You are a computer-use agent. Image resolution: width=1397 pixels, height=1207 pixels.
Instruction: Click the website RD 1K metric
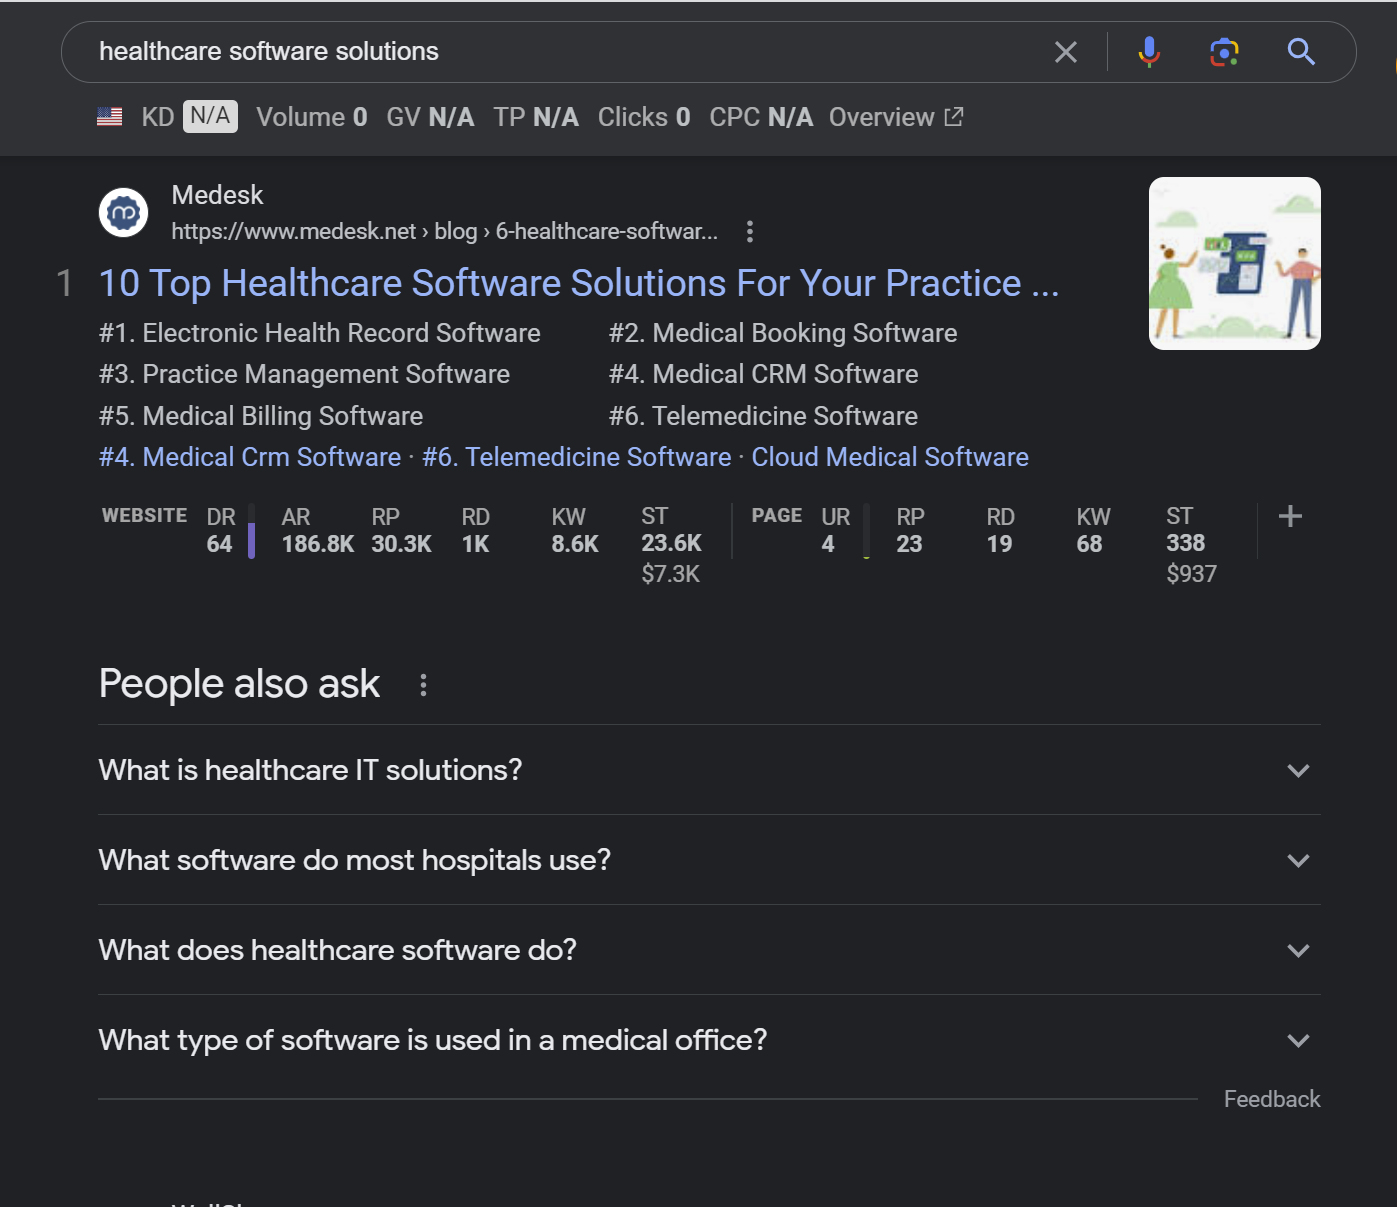pyautogui.click(x=476, y=530)
